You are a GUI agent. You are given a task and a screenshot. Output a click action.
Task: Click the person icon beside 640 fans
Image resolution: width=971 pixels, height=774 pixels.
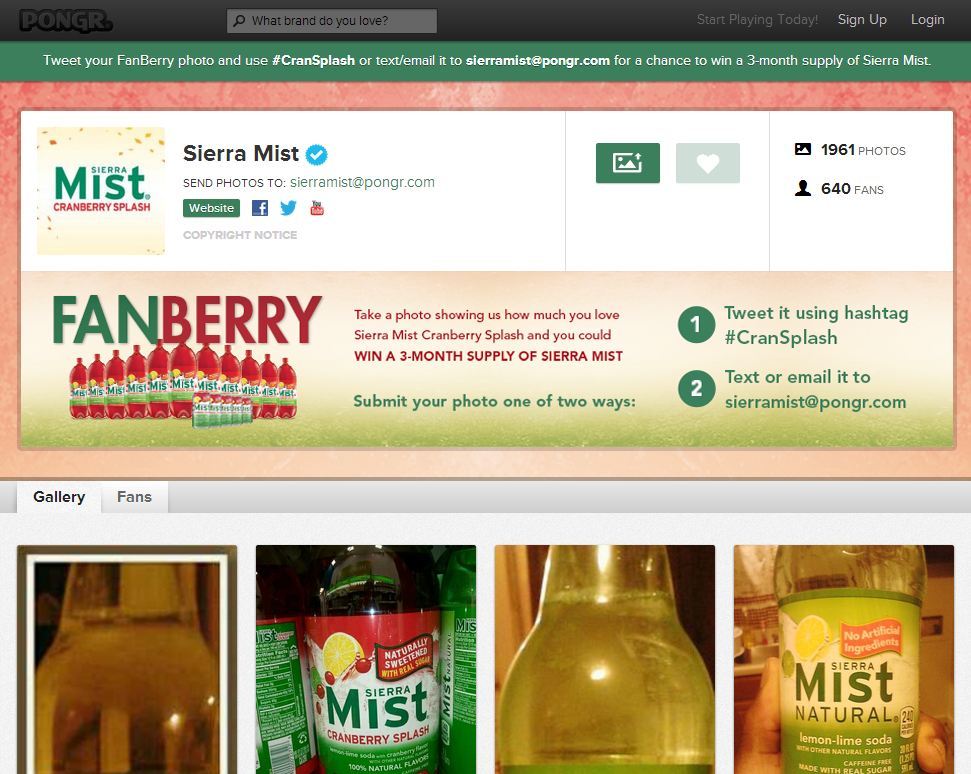tap(803, 188)
